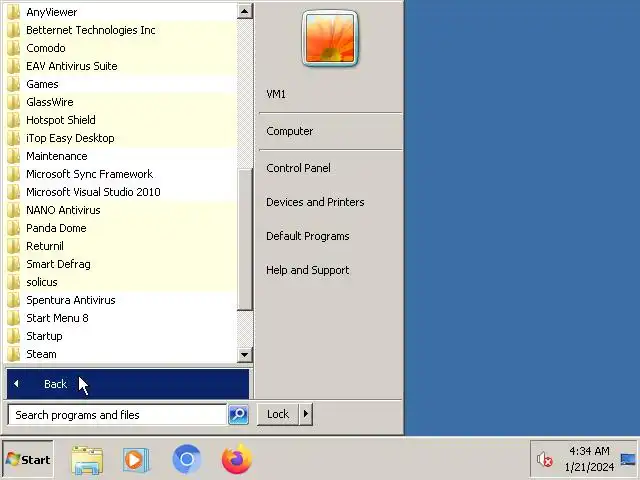
Task: Expand the EAV Antivirus Suite folder
Action: [121, 66]
